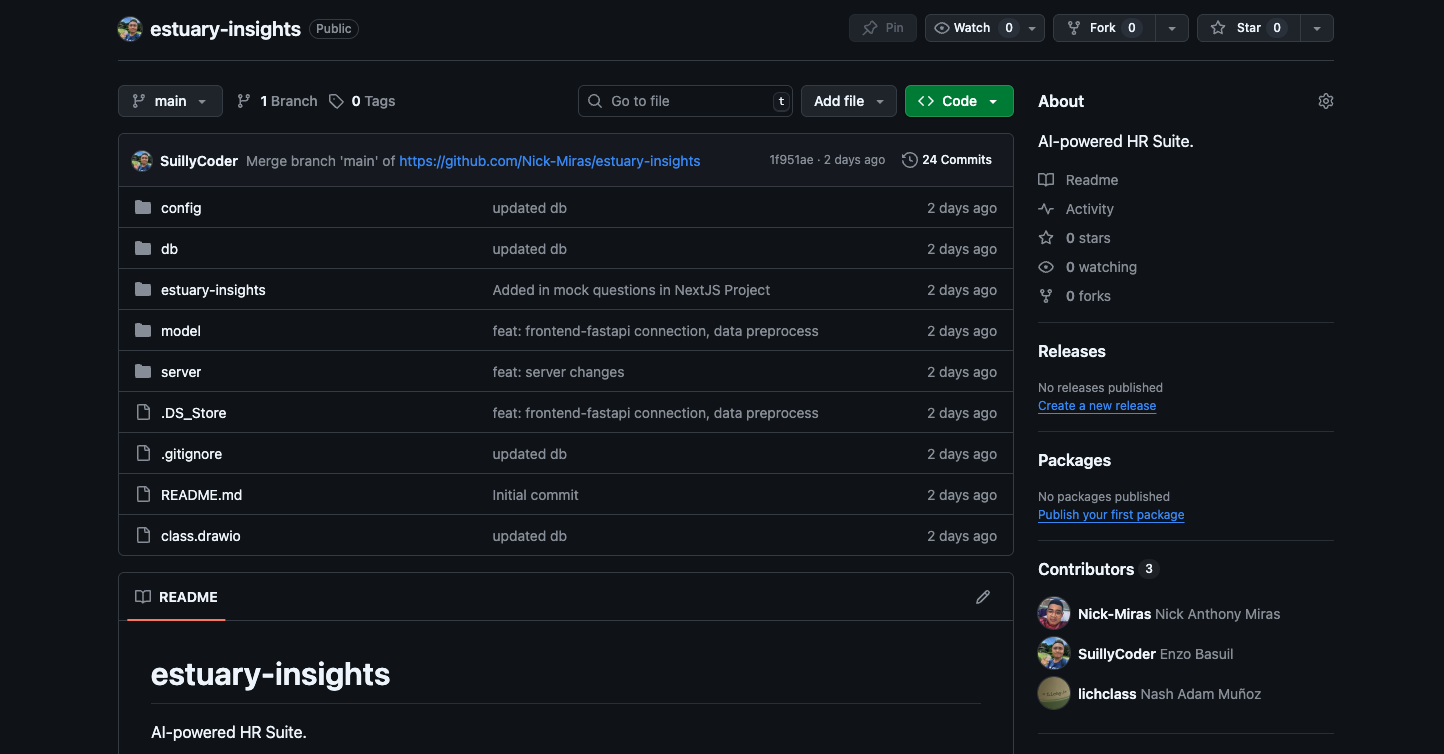Click the branch icon beside 1 Branch
Viewport: 1444px width, 754px height.
point(244,101)
